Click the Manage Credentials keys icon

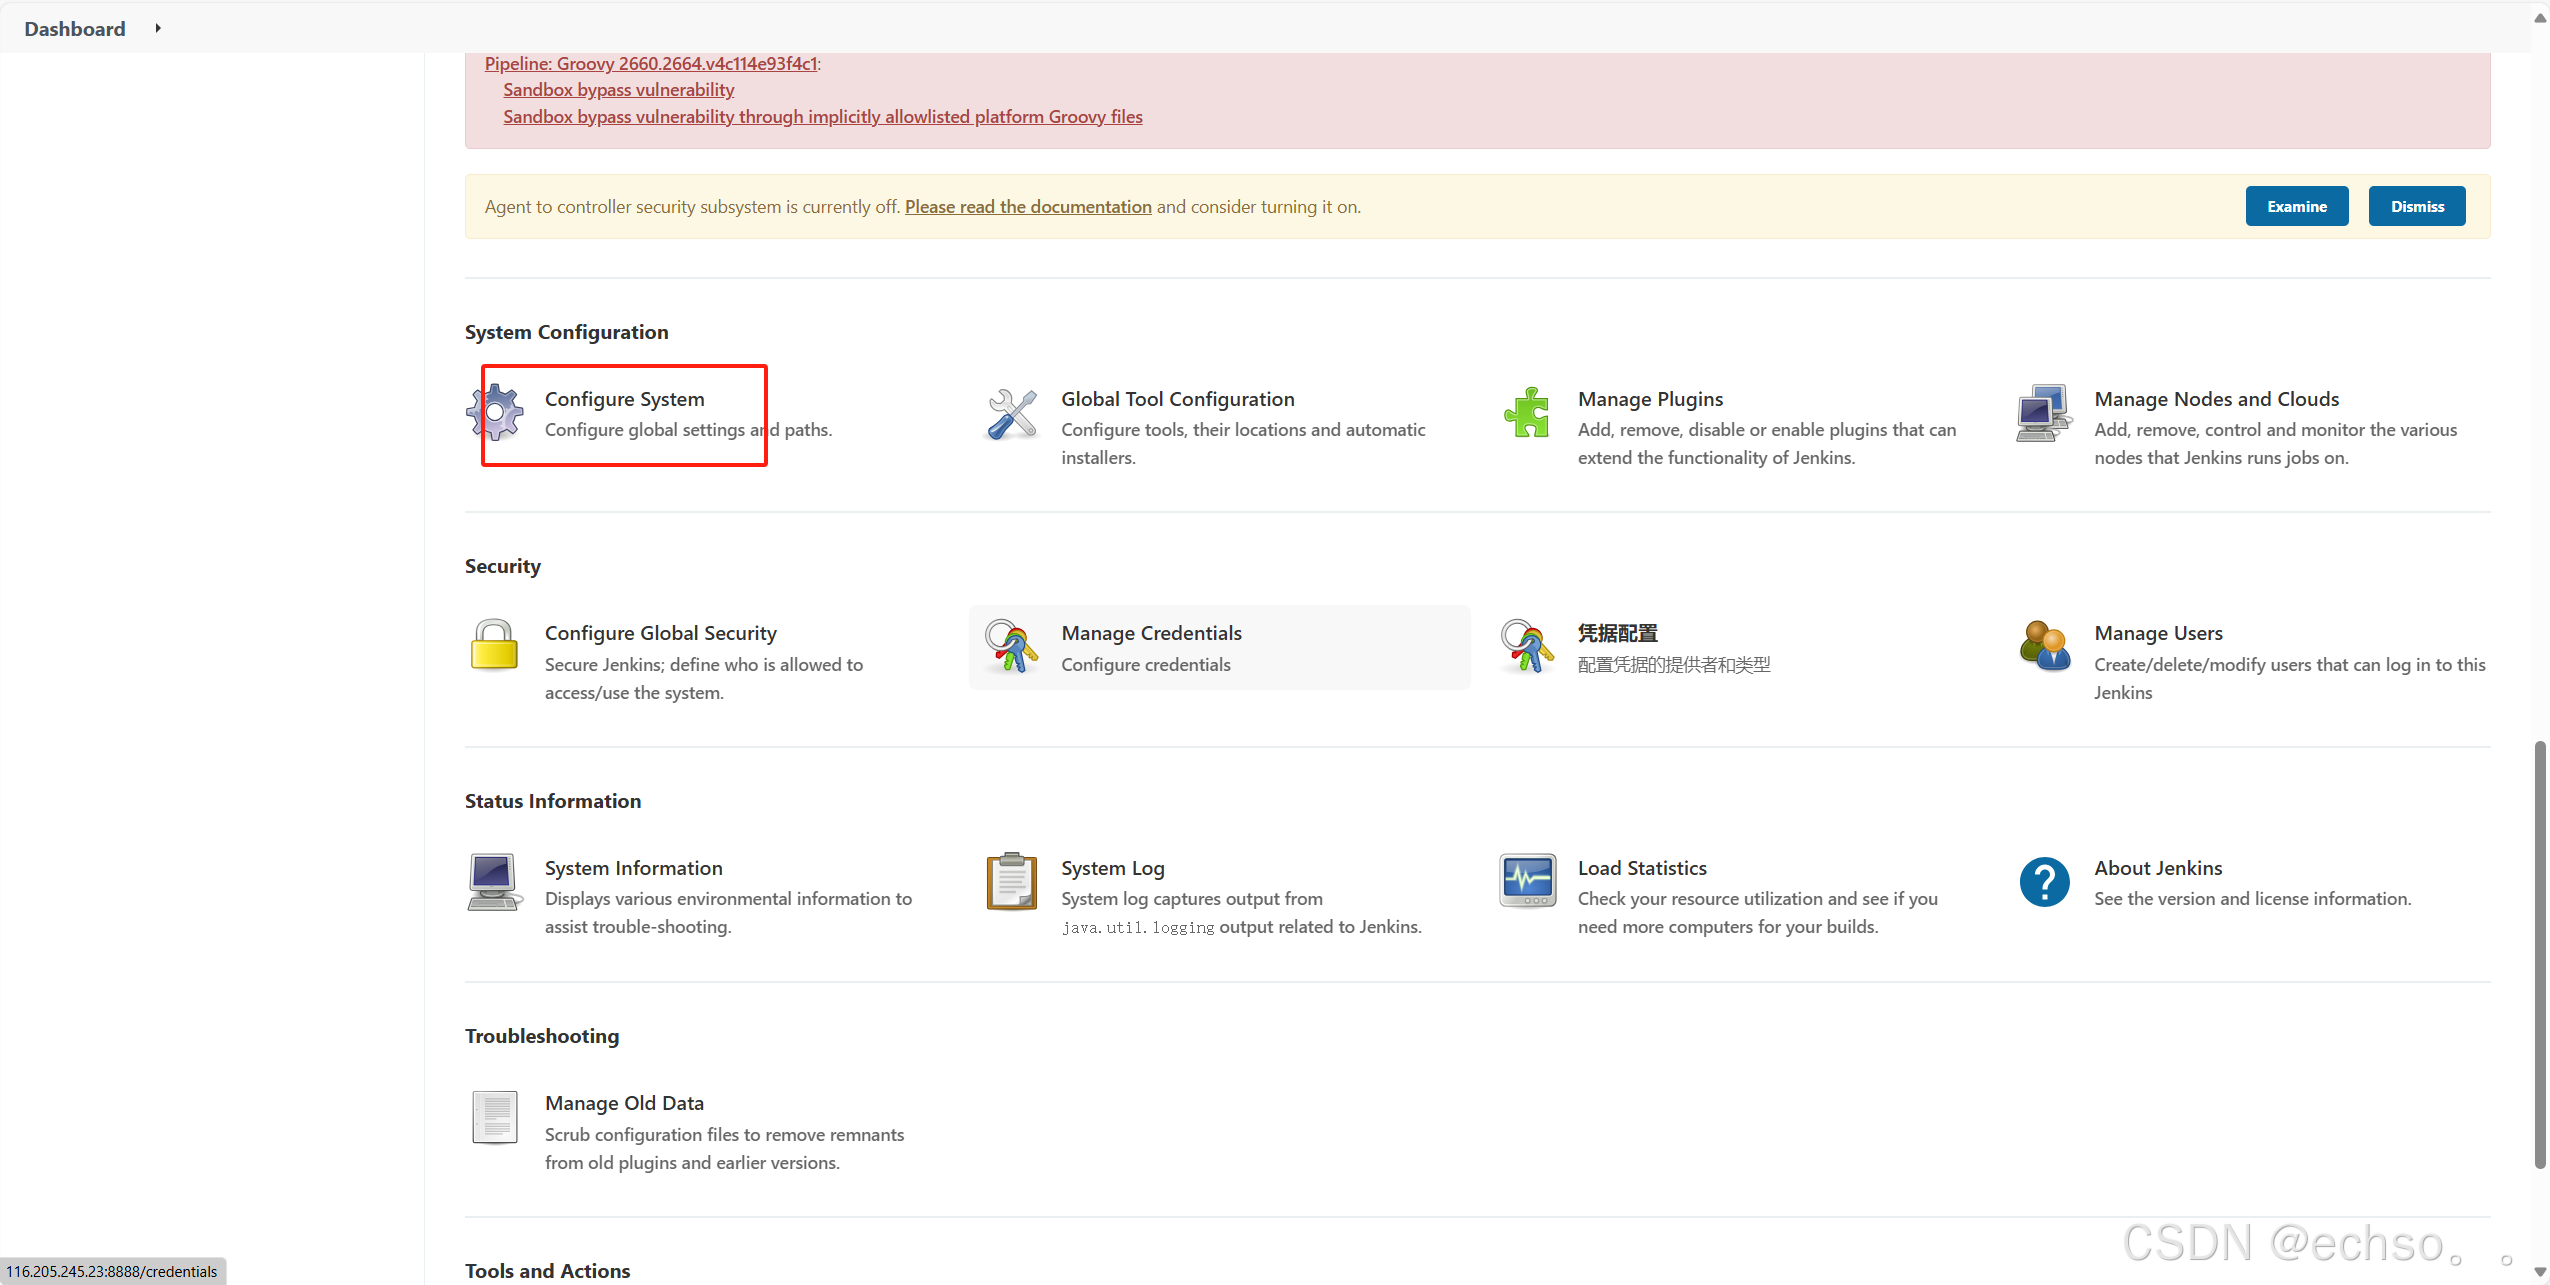coord(1011,646)
